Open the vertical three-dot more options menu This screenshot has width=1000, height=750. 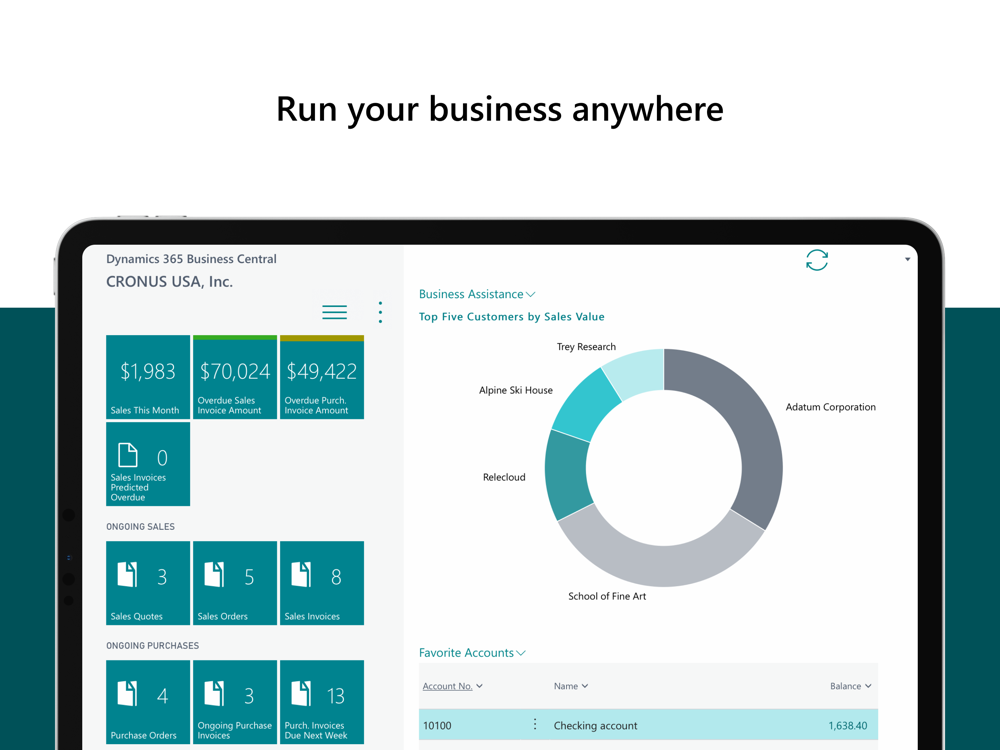tap(380, 312)
